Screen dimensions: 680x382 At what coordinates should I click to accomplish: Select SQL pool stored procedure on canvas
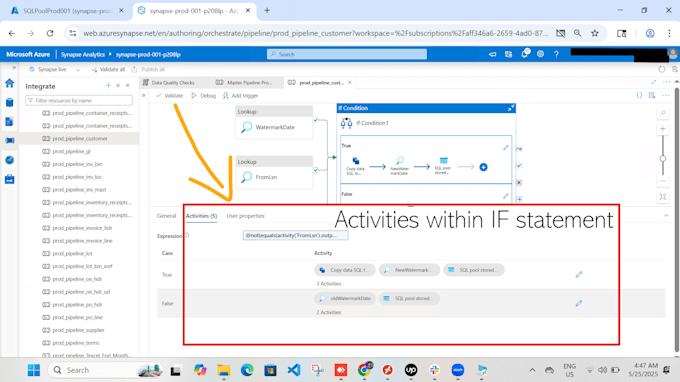pyautogui.click(x=443, y=166)
